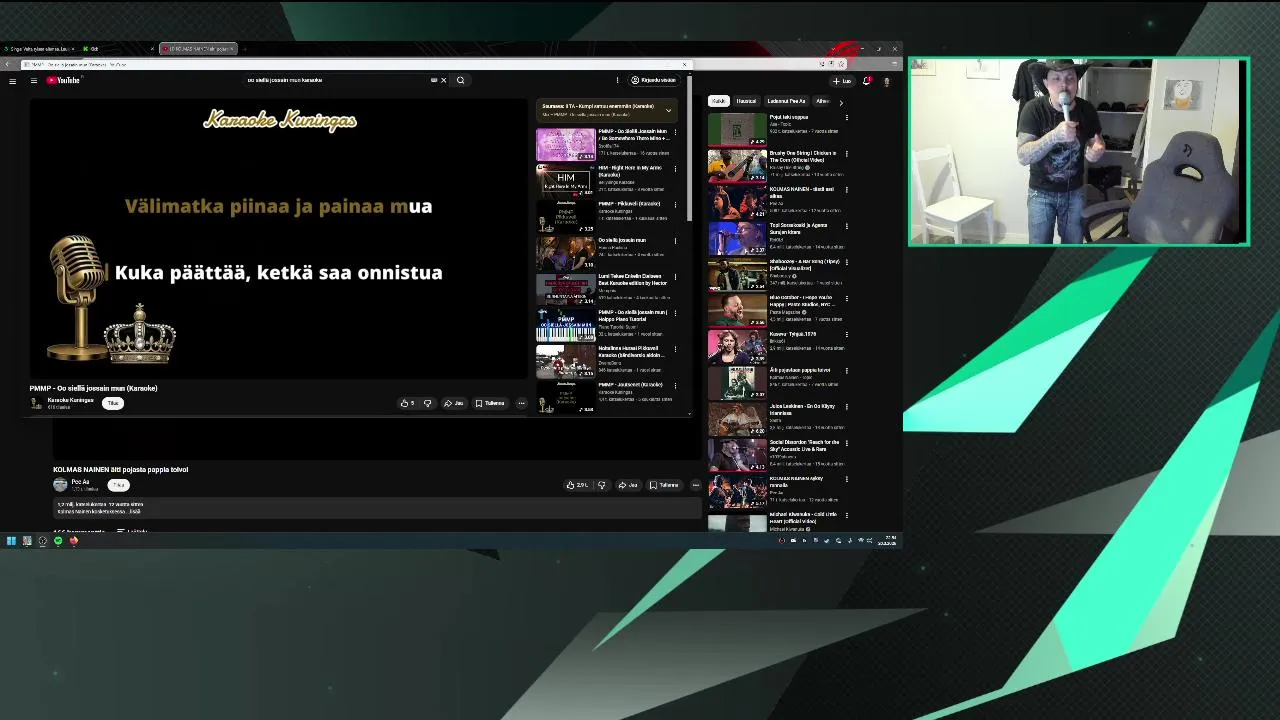Click the Kirjaudu sisään sign-in button
The height and width of the screenshot is (720, 1280).
tap(653, 80)
